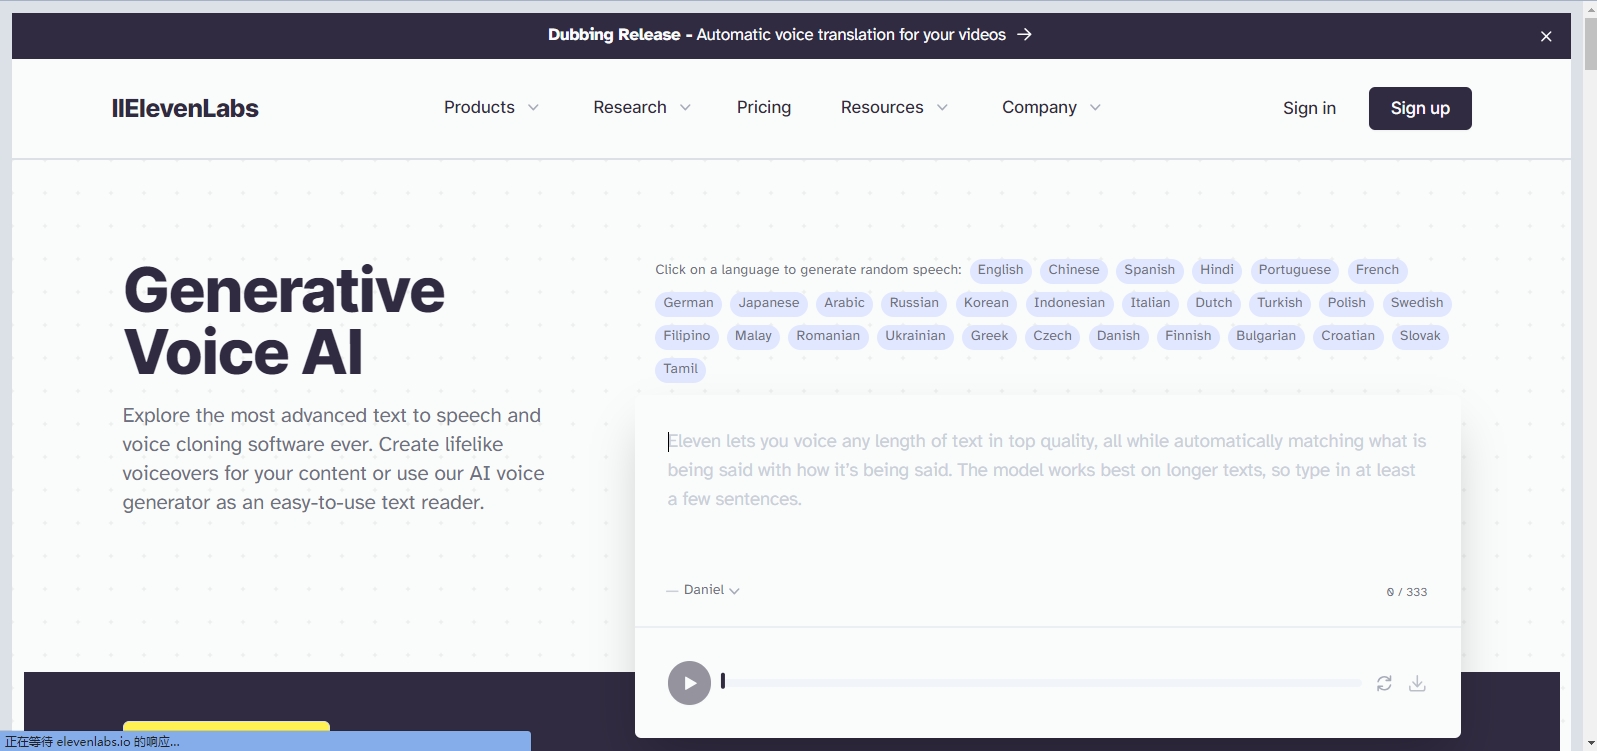This screenshot has width=1597, height=751.
Task: Select the French language chip
Action: coord(1377,270)
